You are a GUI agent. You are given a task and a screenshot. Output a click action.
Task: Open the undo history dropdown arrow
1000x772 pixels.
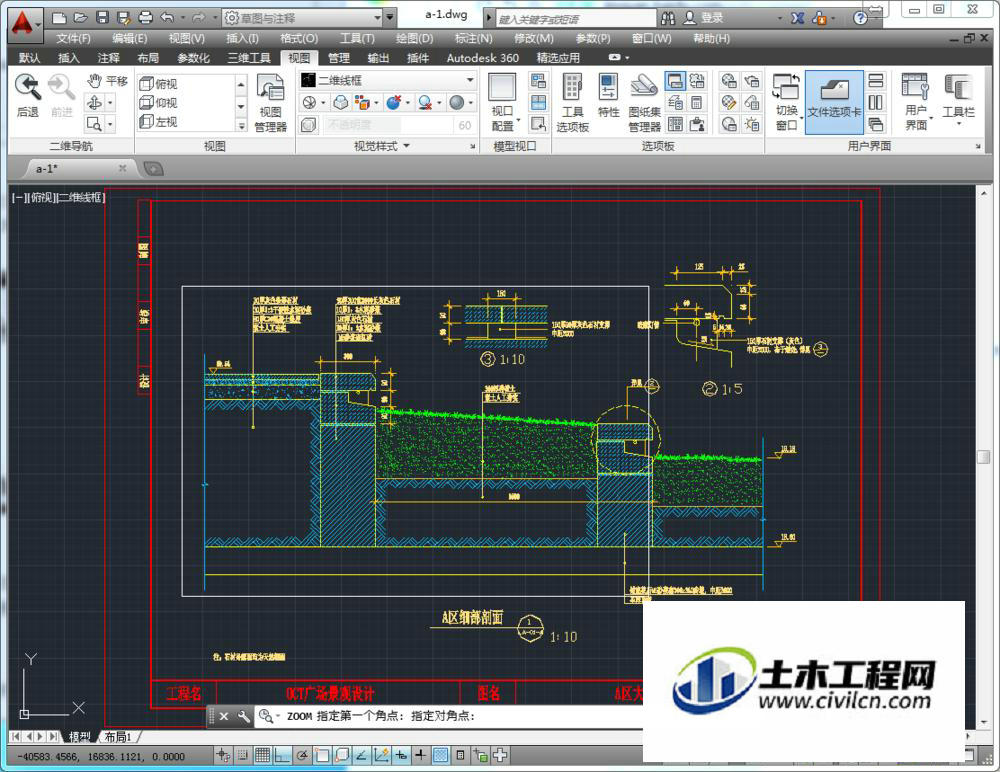(x=182, y=18)
